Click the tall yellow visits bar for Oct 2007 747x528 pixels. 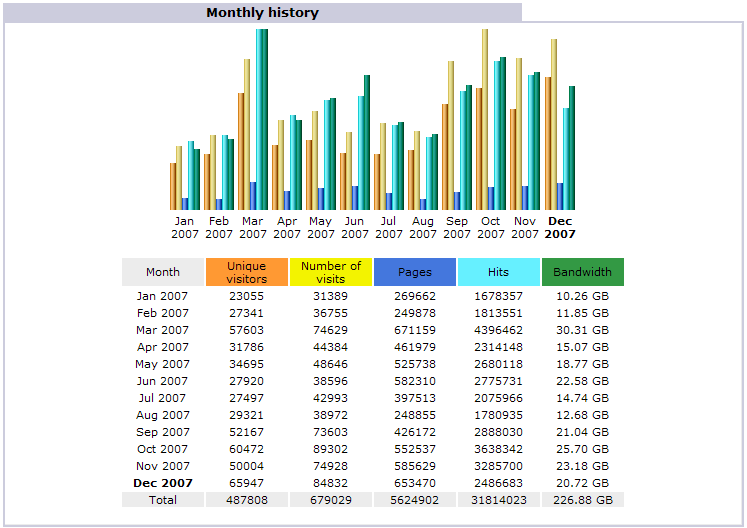point(485,118)
